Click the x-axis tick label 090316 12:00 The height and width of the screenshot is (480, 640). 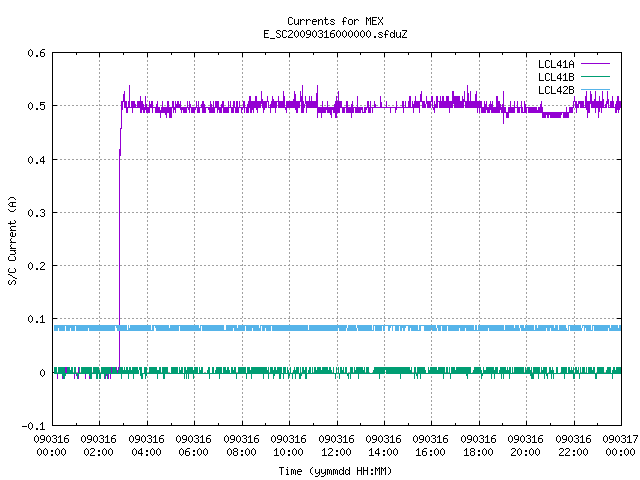336,446
